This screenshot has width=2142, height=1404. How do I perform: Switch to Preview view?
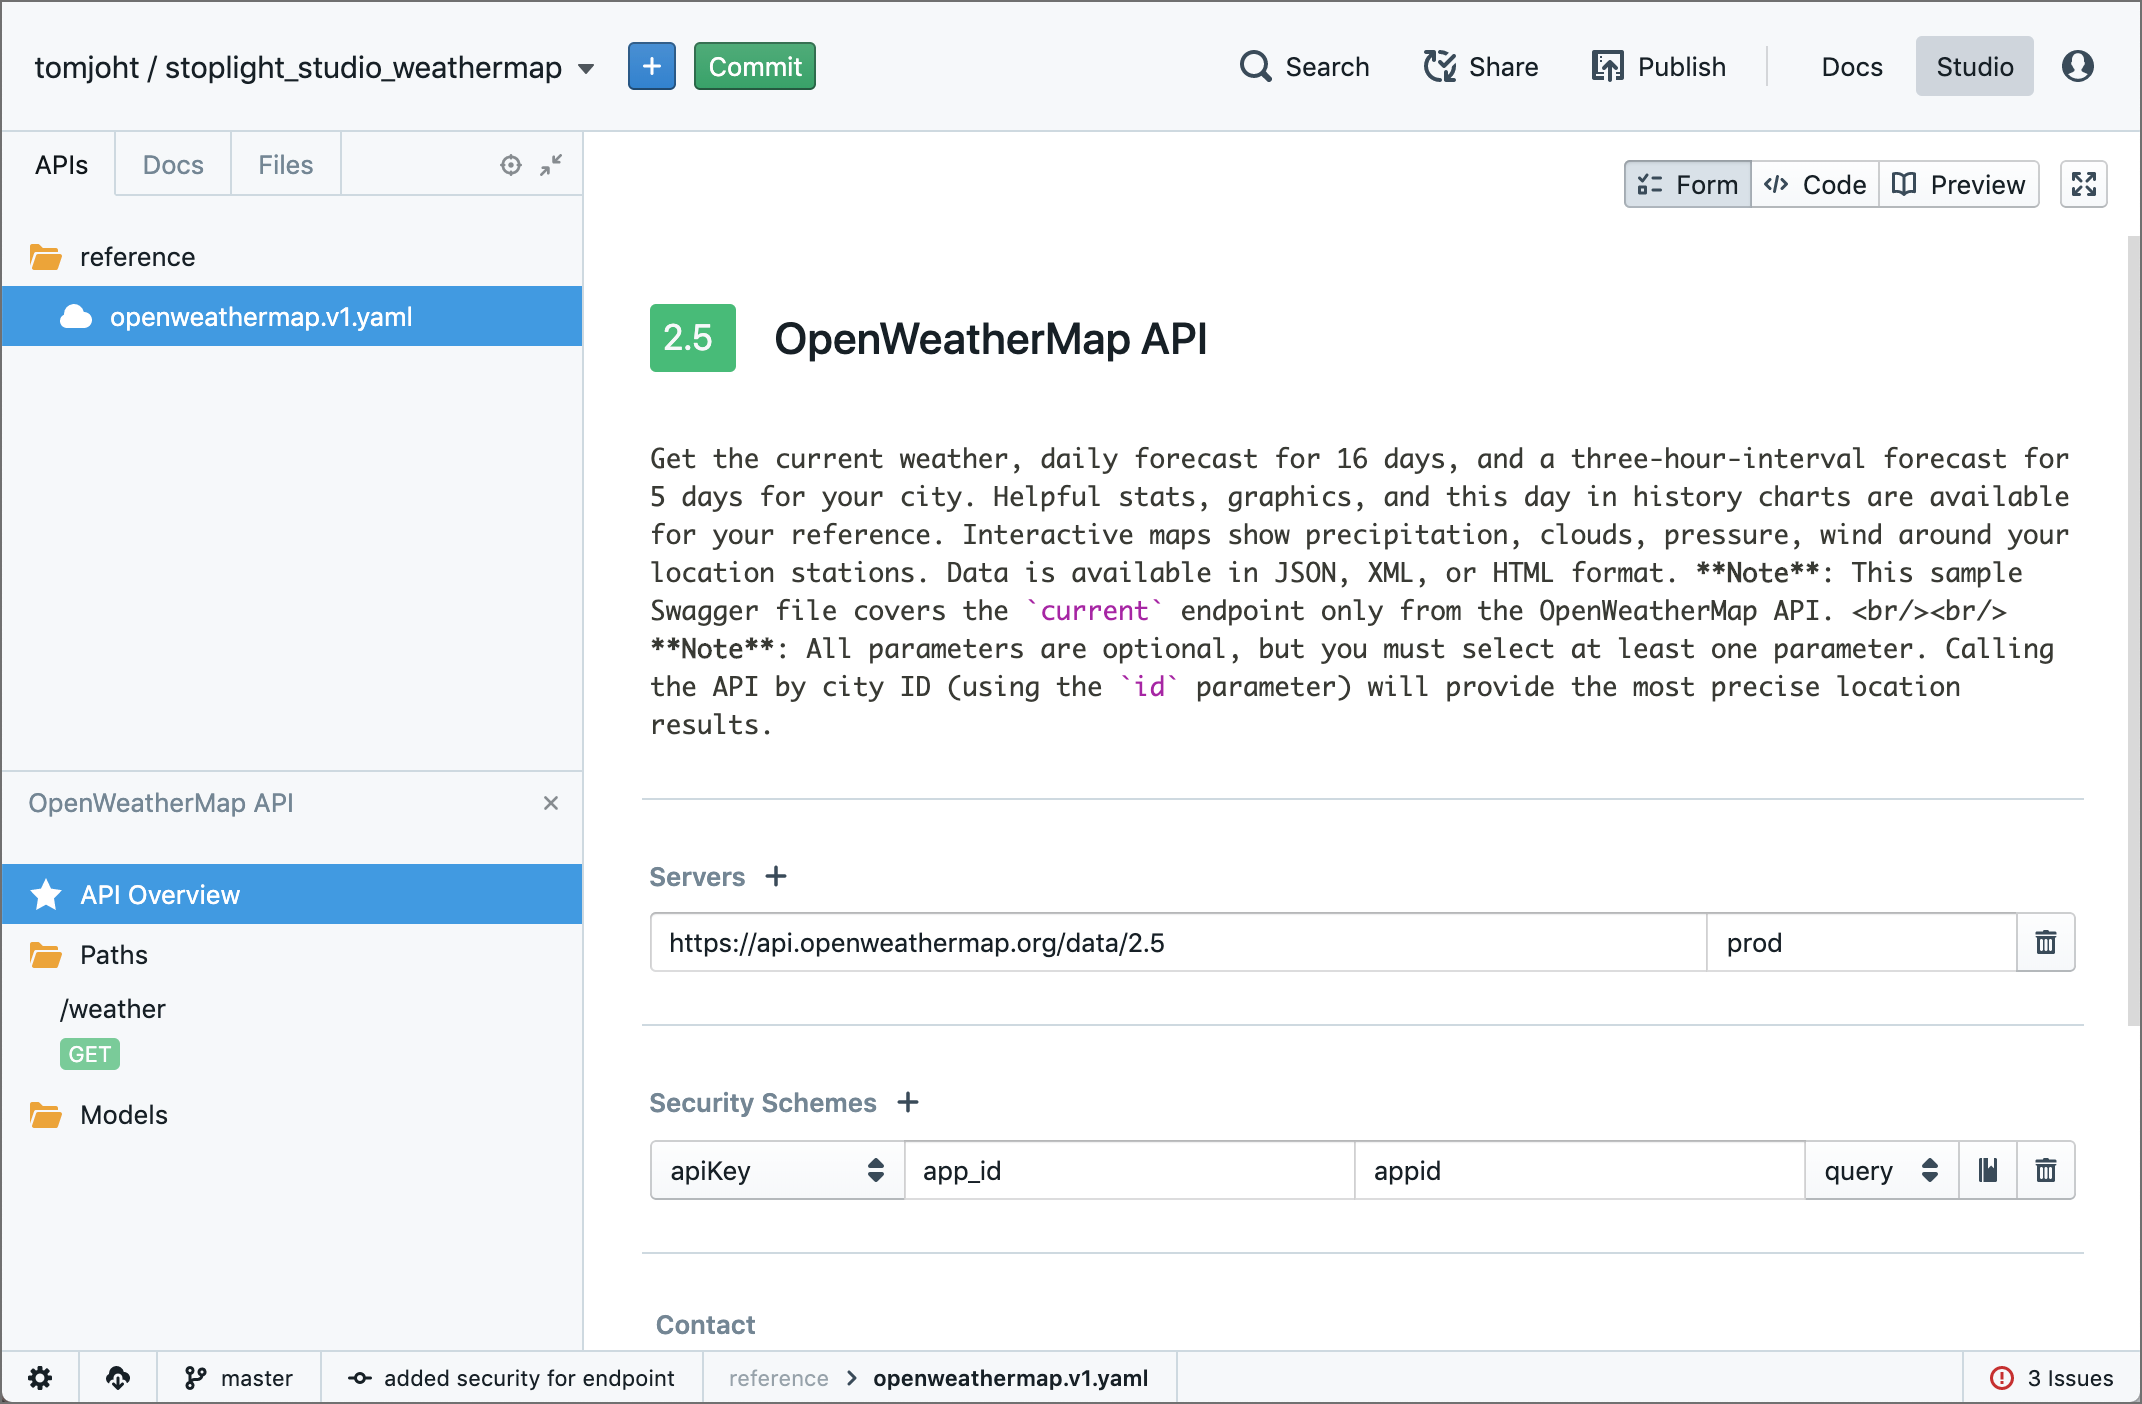click(x=1959, y=184)
